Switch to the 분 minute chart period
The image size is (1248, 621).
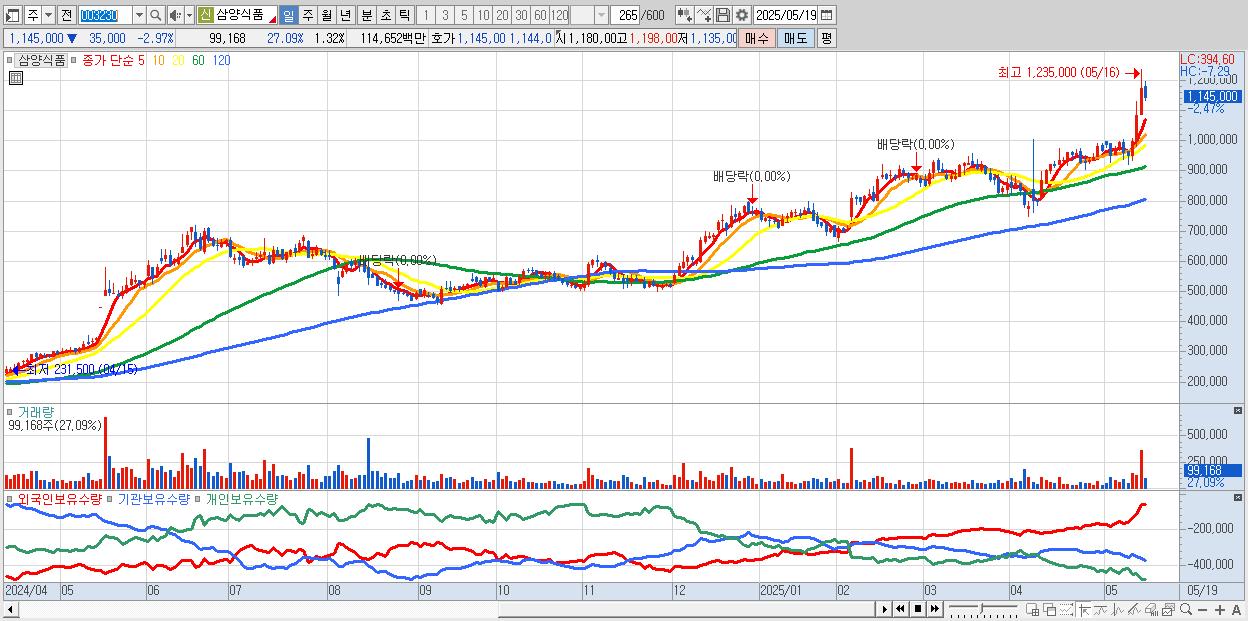366,15
